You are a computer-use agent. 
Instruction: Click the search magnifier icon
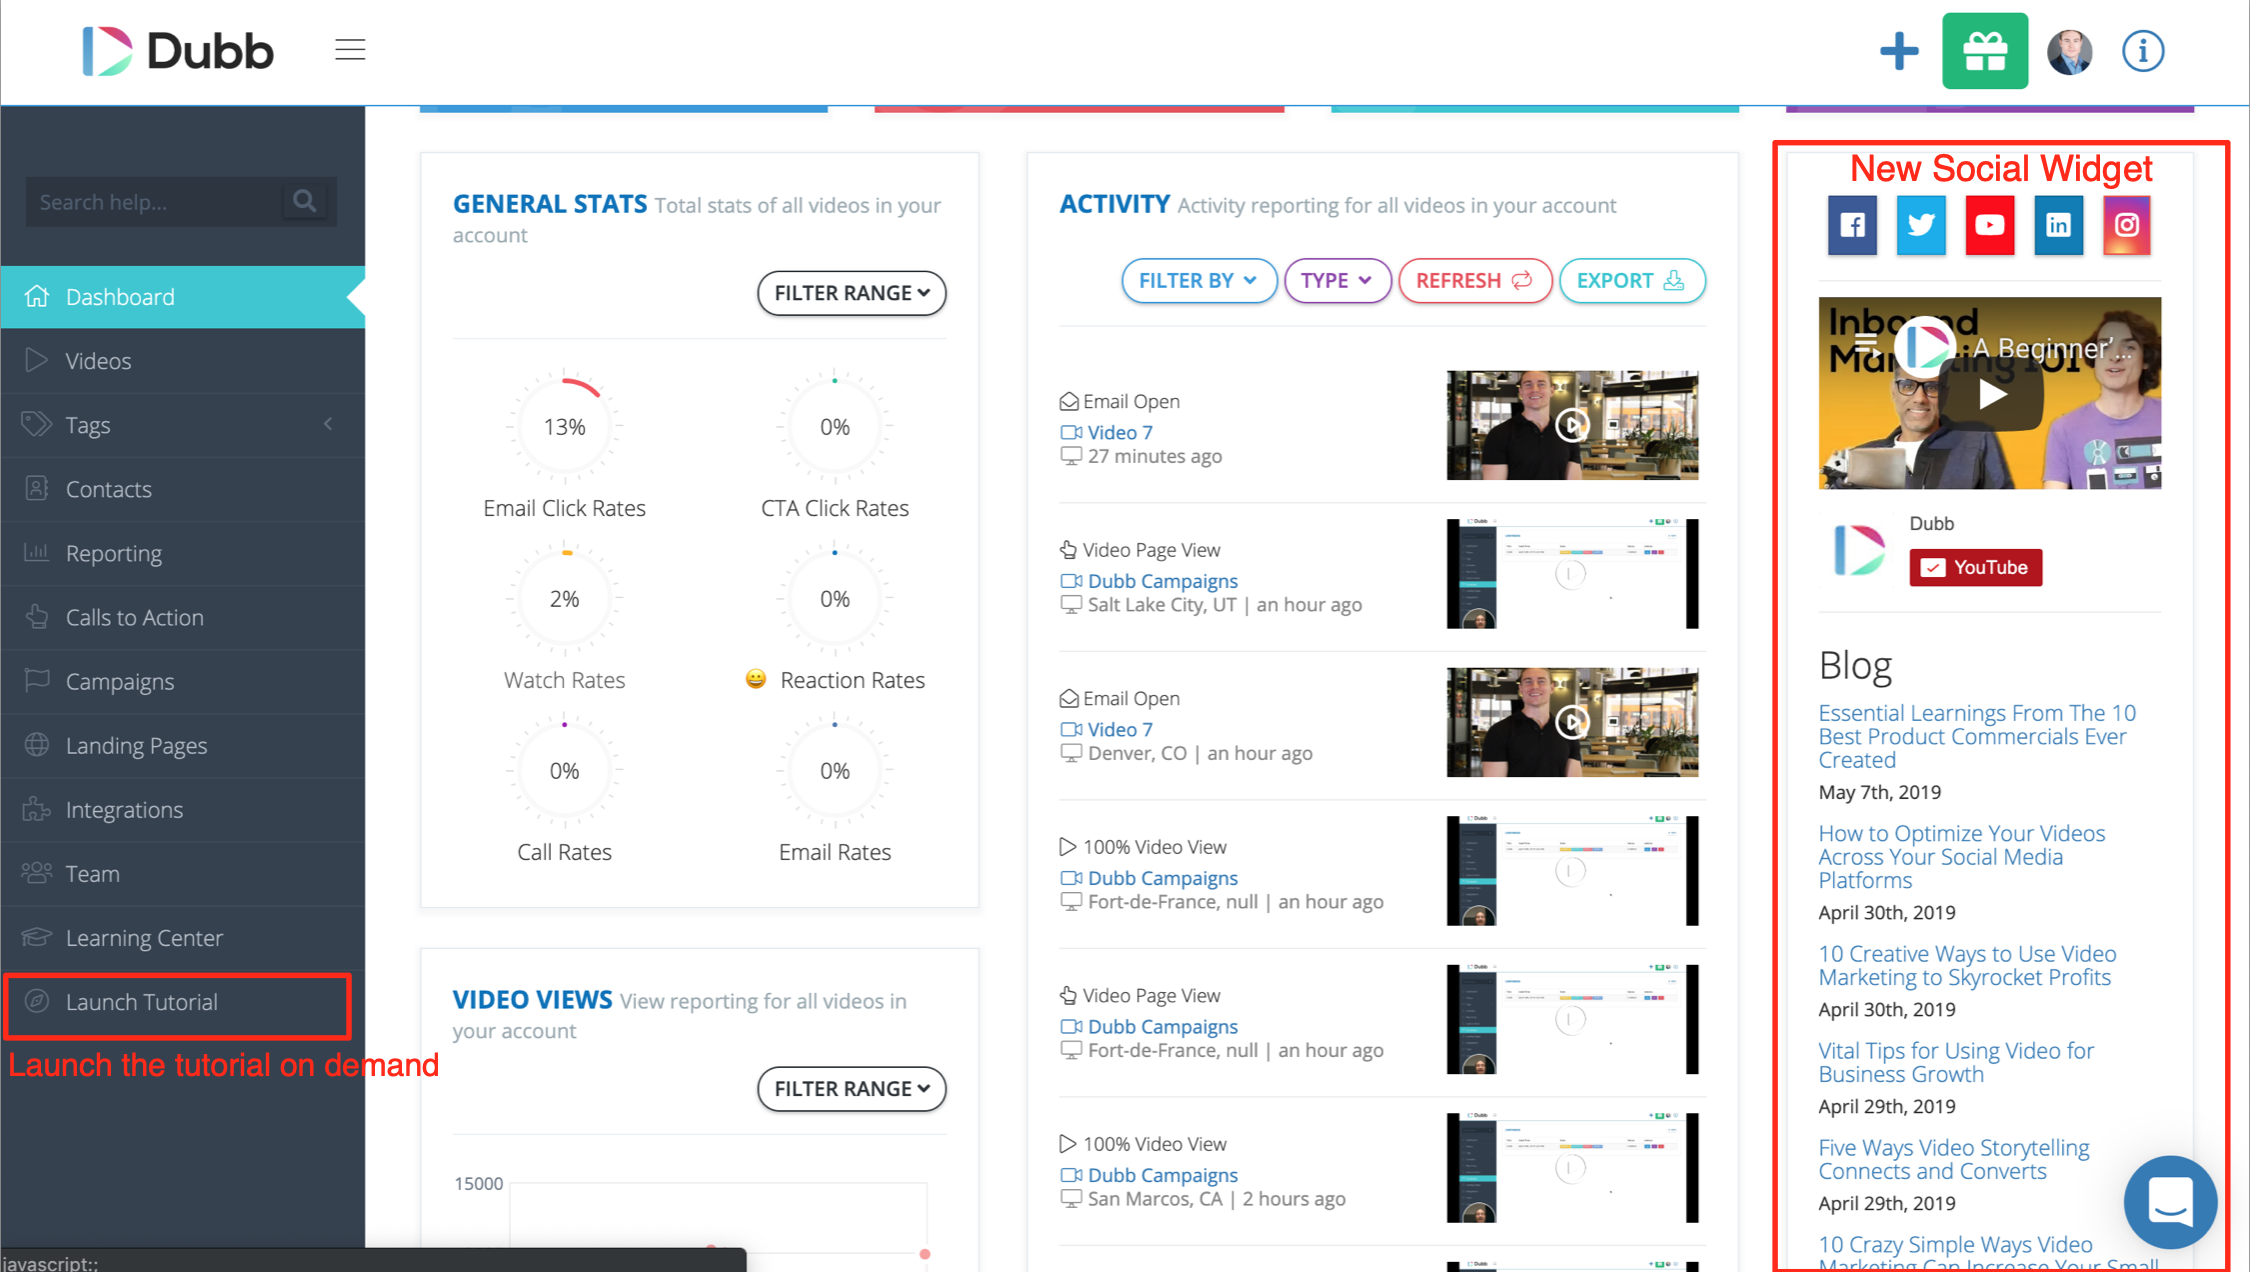tap(305, 201)
